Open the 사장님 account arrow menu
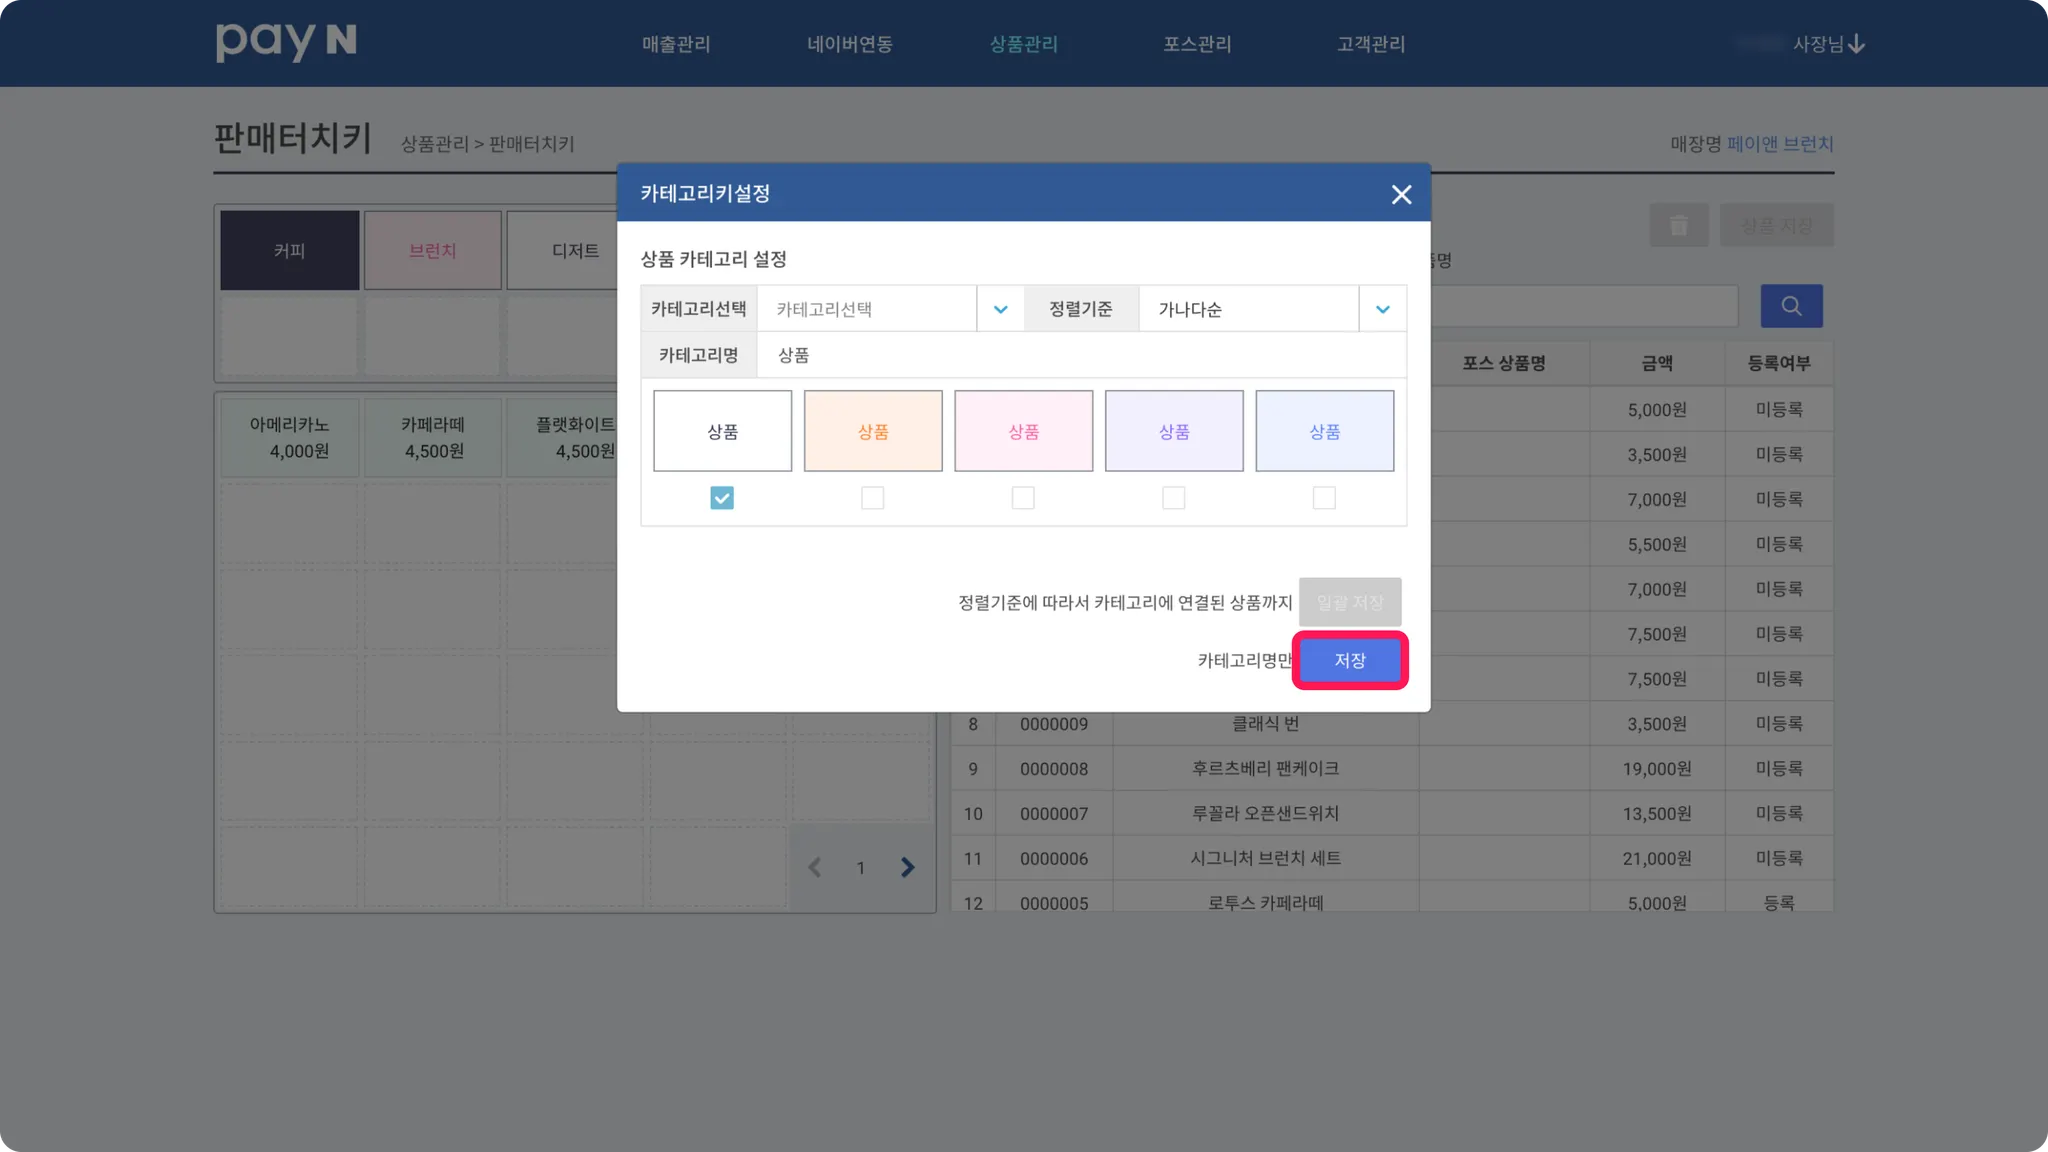 click(x=1856, y=44)
